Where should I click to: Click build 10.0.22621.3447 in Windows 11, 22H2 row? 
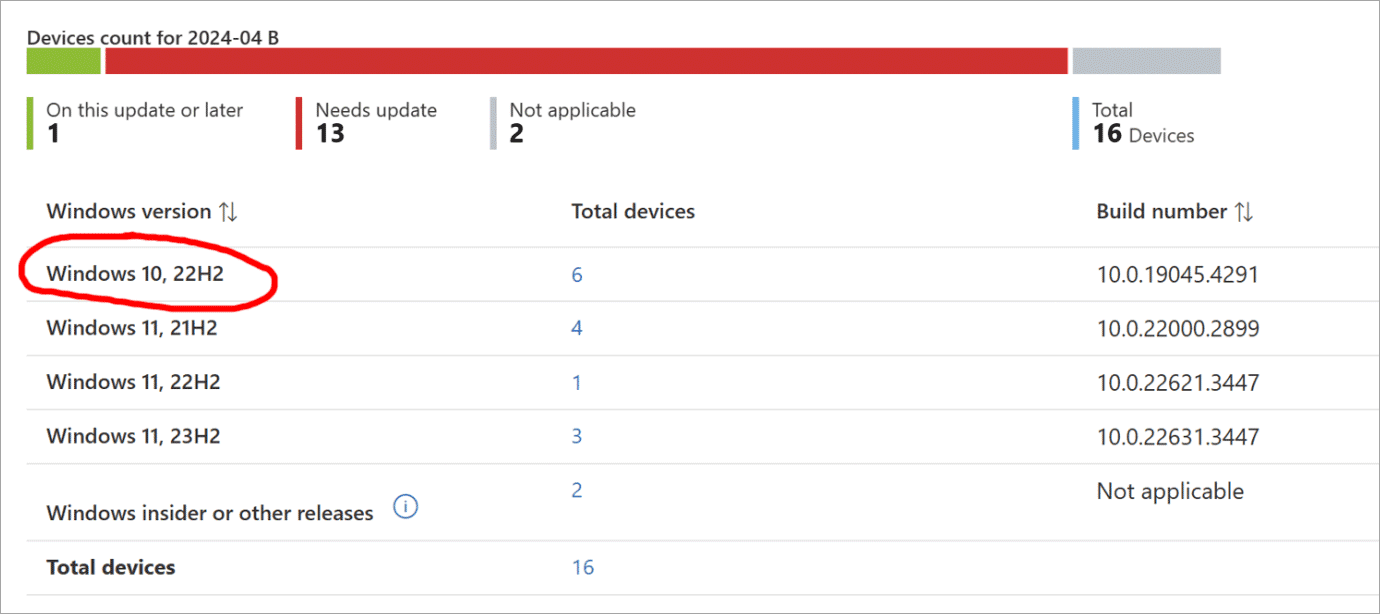[1177, 382]
